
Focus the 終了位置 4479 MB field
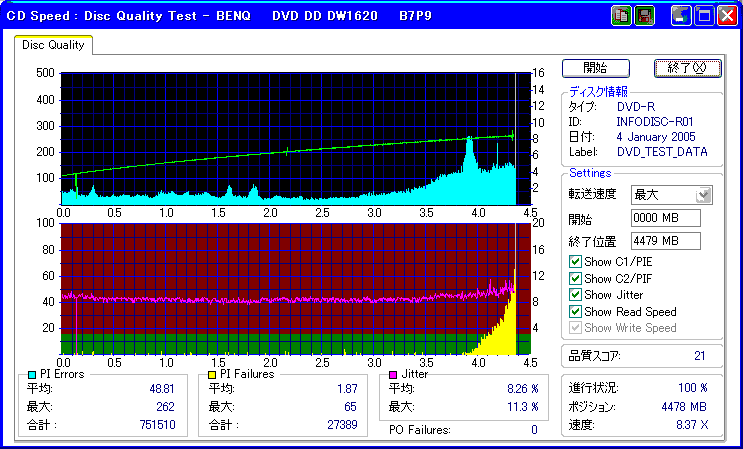(x=666, y=241)
